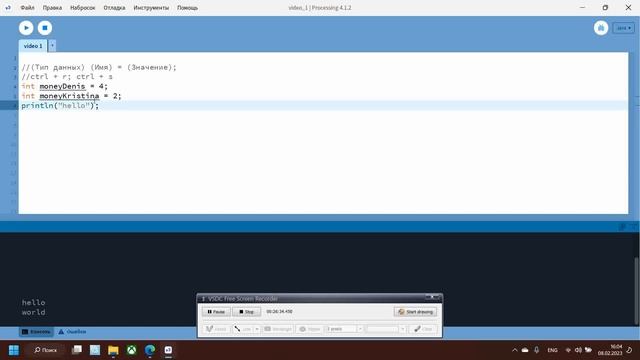
Task: Open Microsoft Edge from the taskbar
Action: tap(150, 350)
